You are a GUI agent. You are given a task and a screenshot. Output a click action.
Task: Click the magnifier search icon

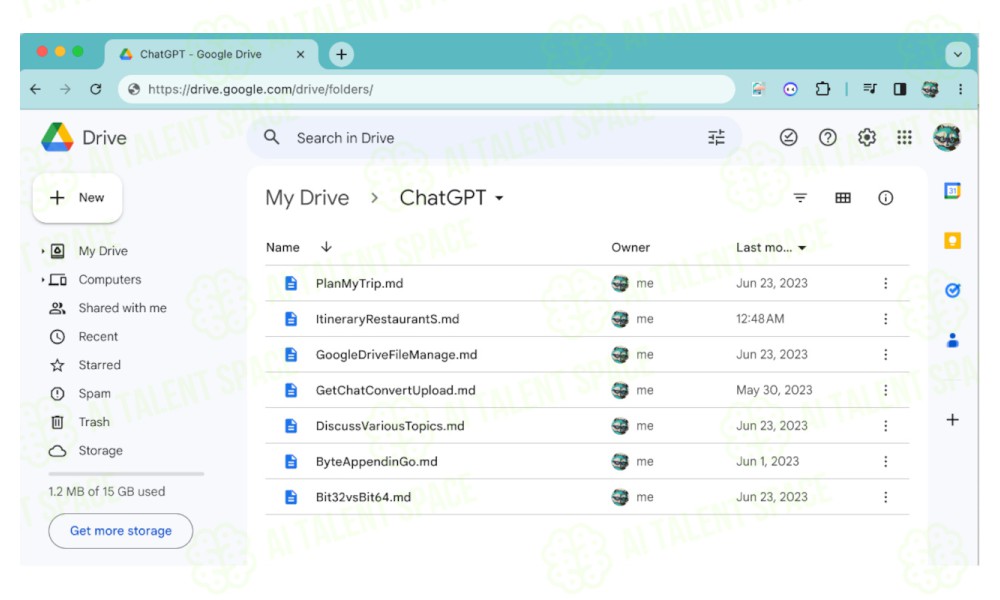coord(272,137)
